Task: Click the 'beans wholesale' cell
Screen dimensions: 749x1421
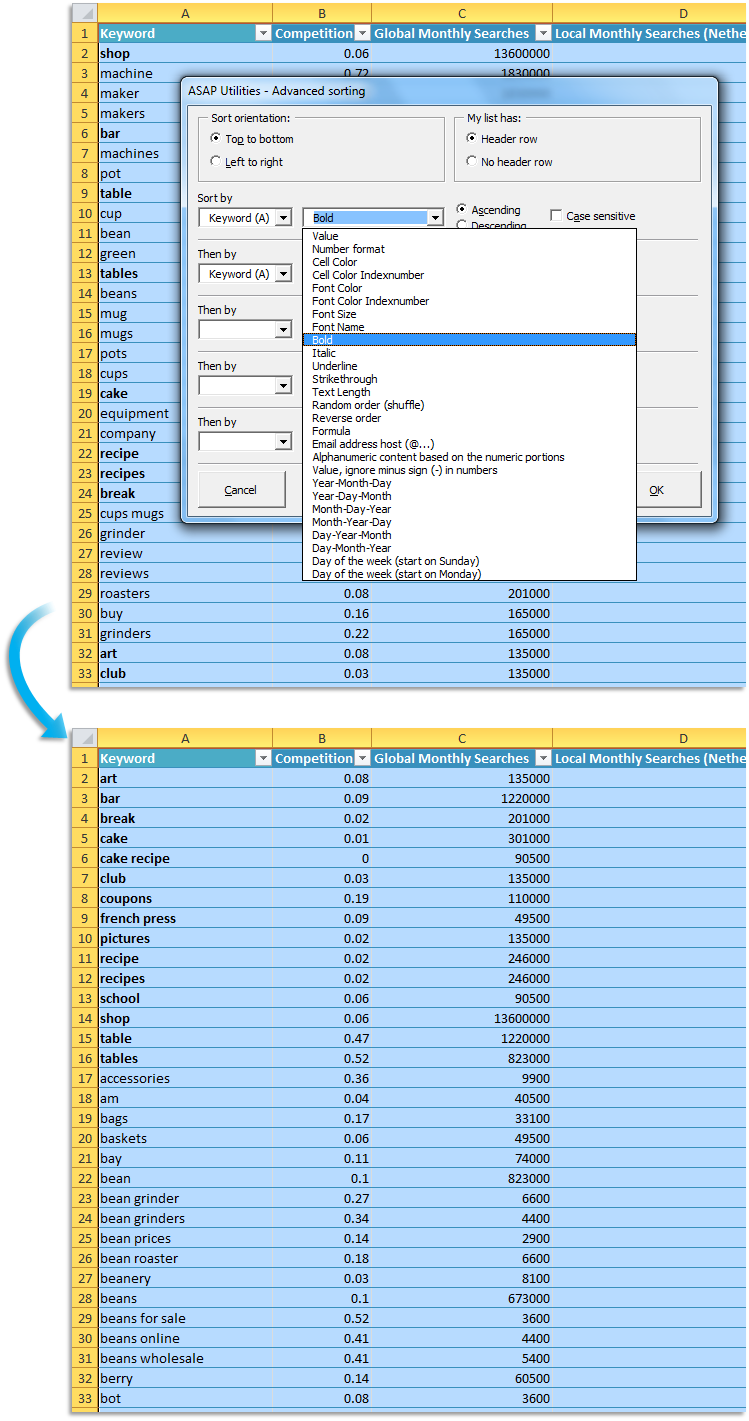Action: (185, 1358)
